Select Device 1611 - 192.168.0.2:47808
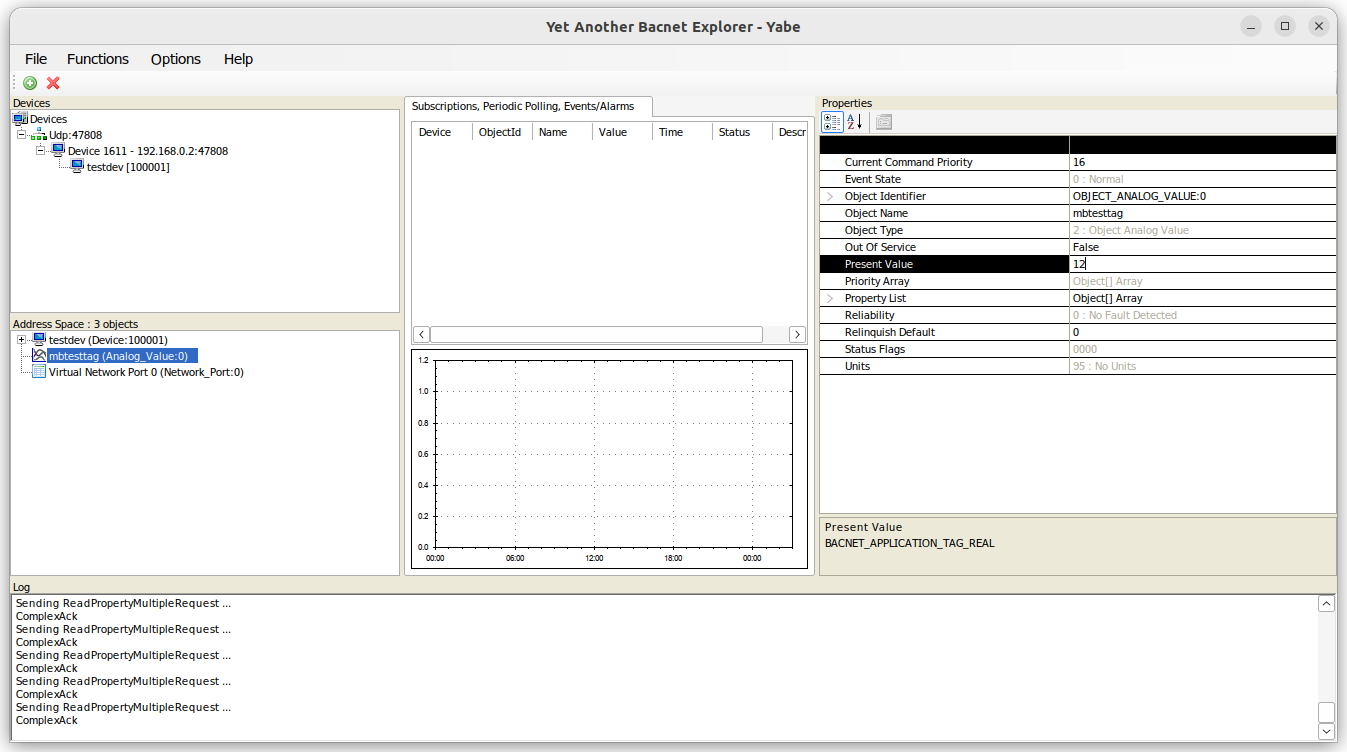 tap(148, 151)
